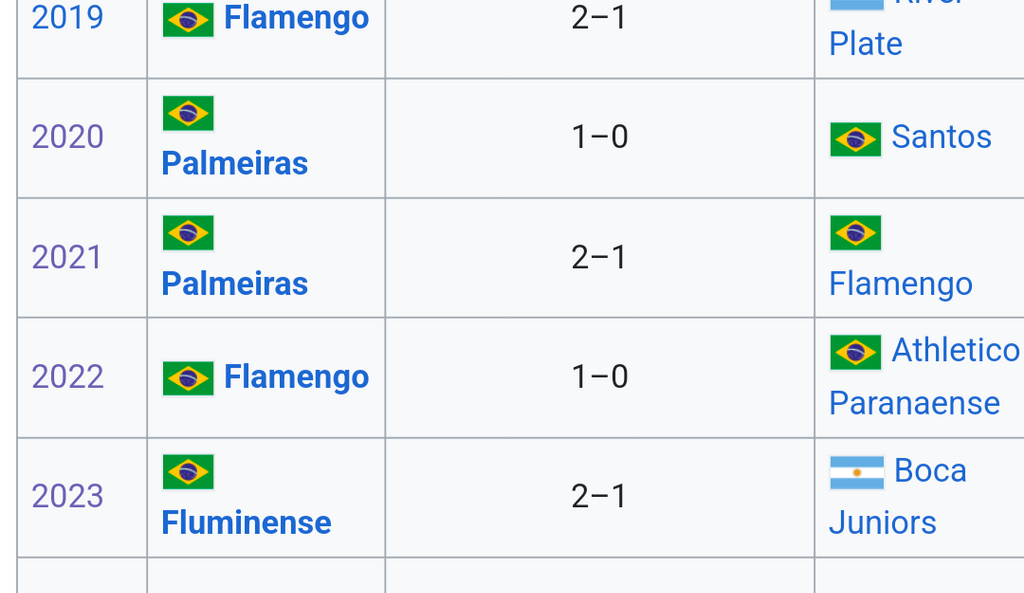Viewport: 1024px width, 593px height.
Task: Open the 2019 season link
Action: [67, 17]
